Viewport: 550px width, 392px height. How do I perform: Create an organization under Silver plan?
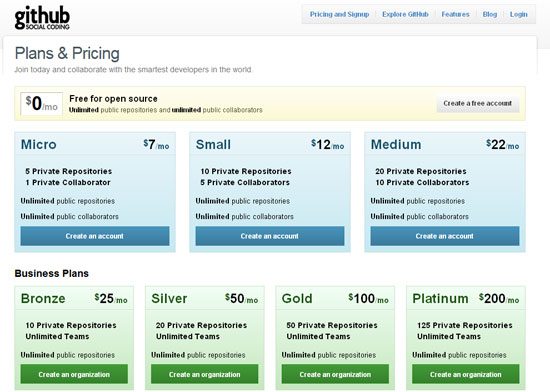[x=204, y=374]
